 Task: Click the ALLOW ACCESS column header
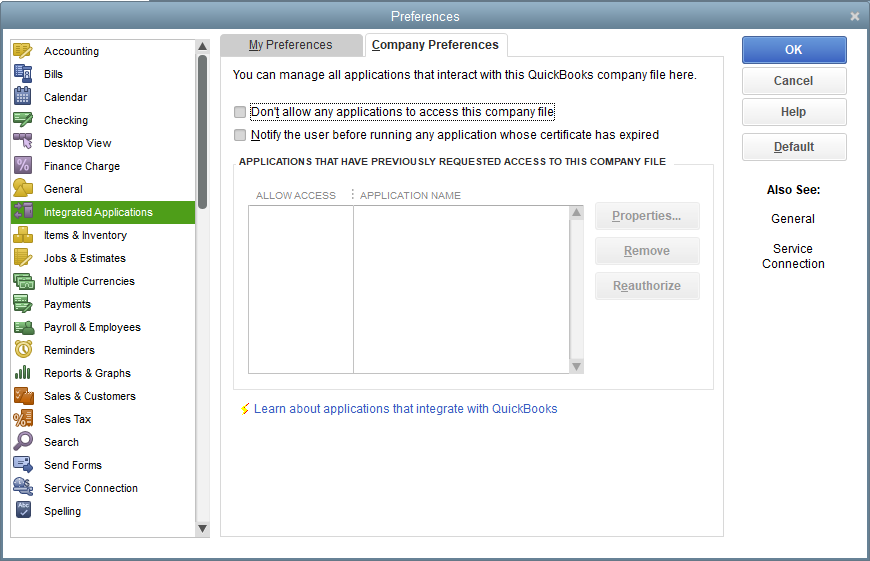click(x=296, y=196)
